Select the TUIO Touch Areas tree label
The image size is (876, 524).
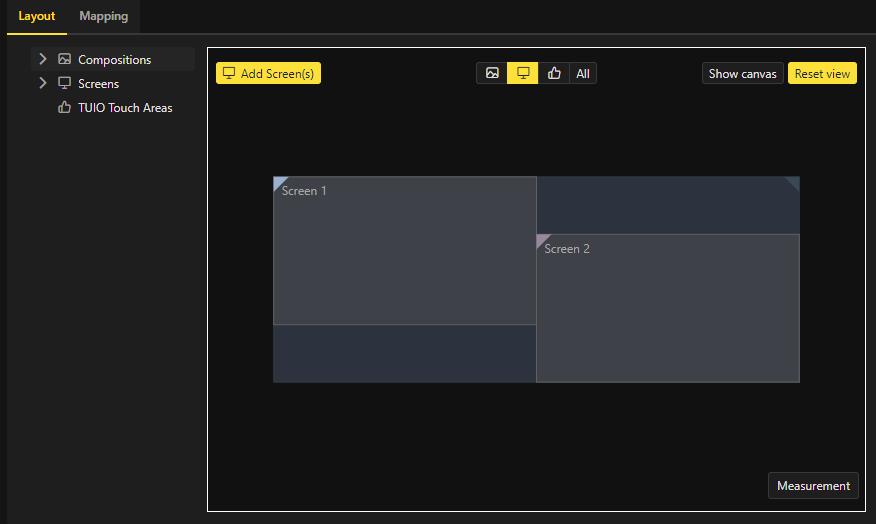click(125, 108)
